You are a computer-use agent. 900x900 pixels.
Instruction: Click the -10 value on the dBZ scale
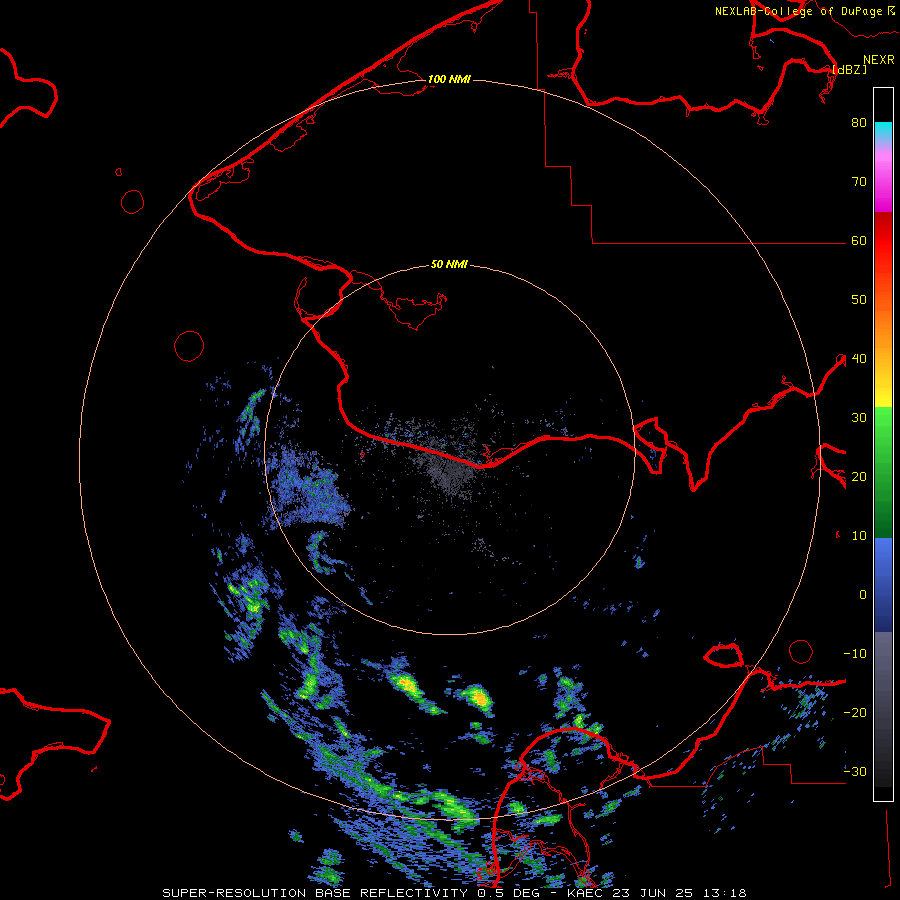(x=855, y=653)
